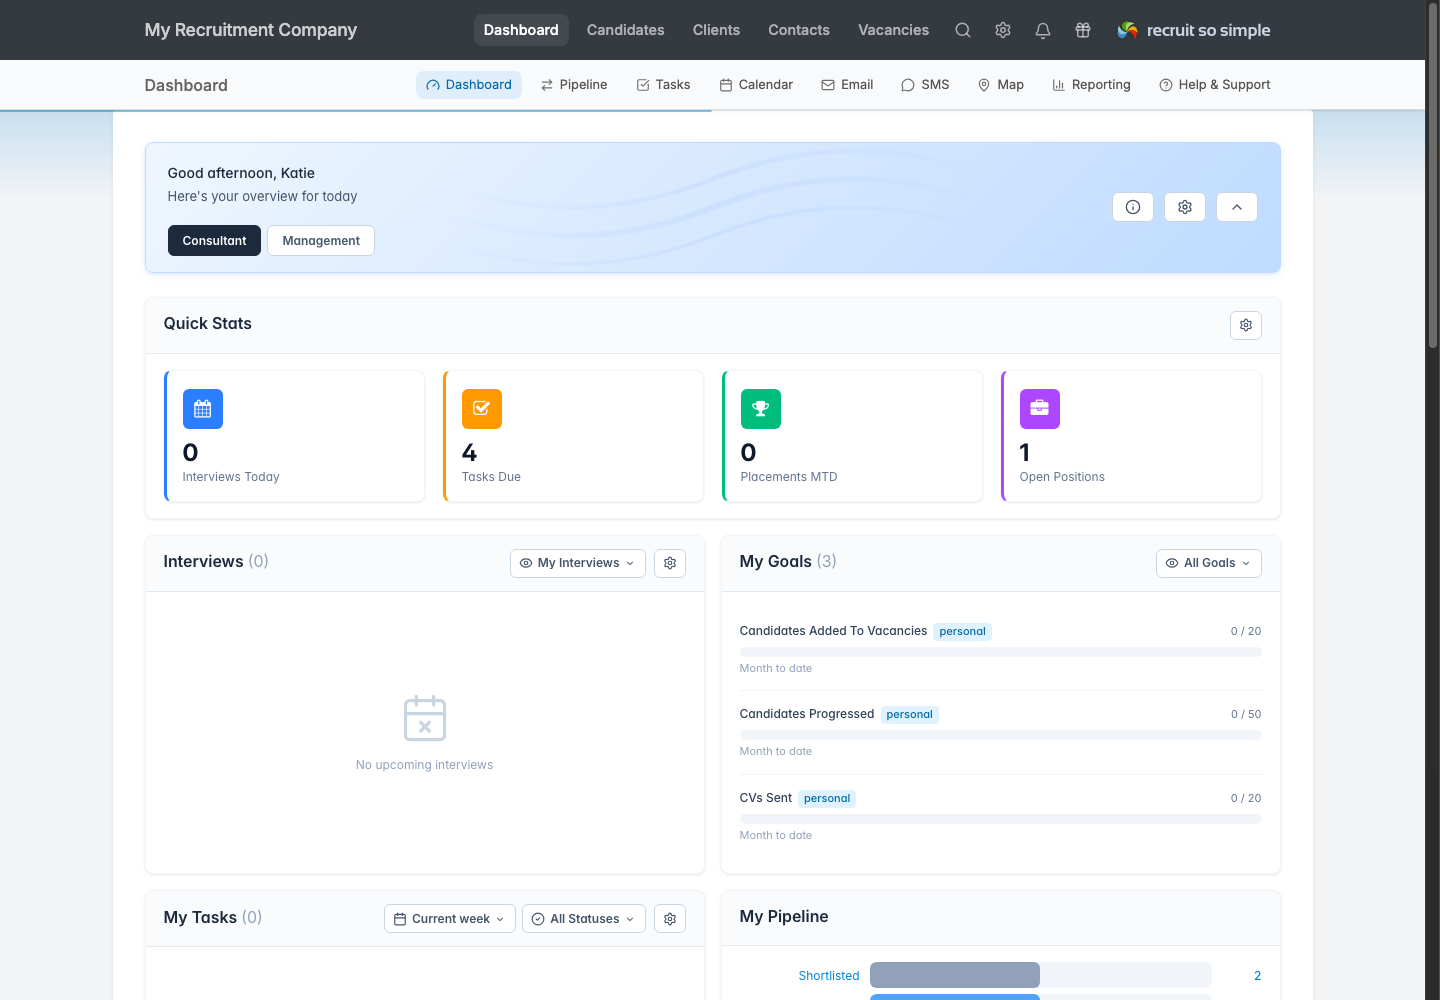Open the Interviews panel settings gear
Image resolution: width=1440 pixels, height=1000 pixels.
[670, 563]
